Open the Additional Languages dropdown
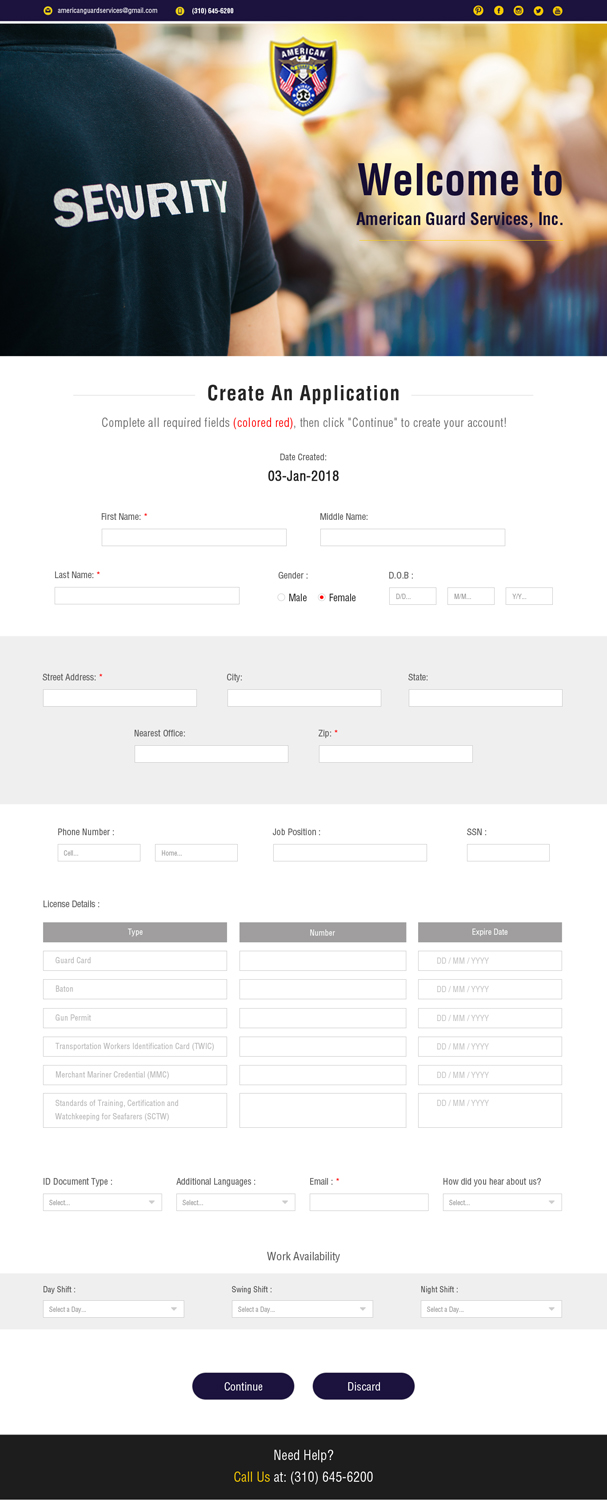The height and width of the screenshot is (1500, 607). [235, 1202]
